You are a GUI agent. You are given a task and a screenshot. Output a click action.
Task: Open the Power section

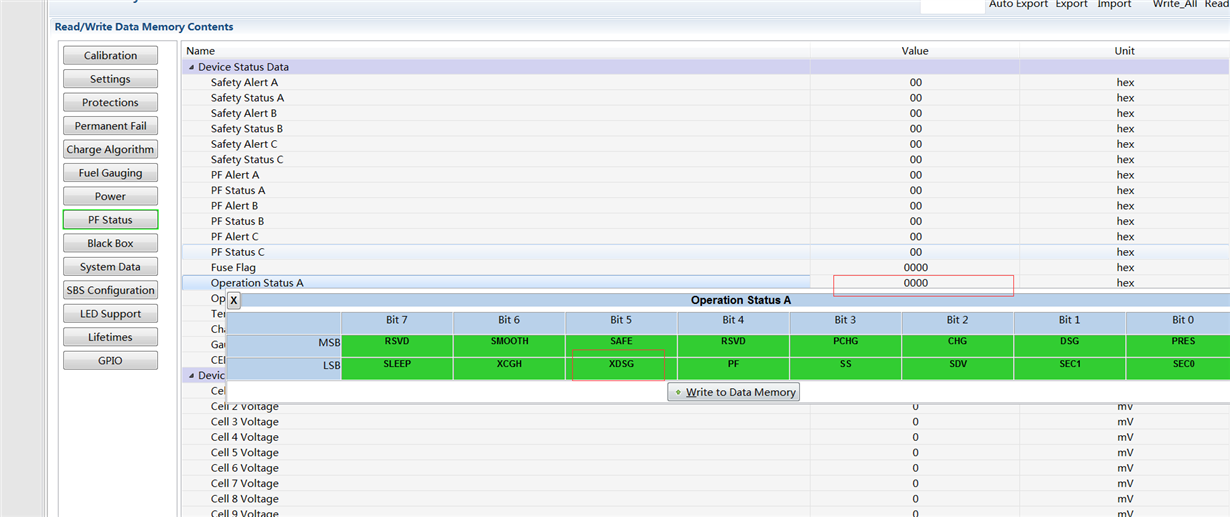[x=110, y=197]
